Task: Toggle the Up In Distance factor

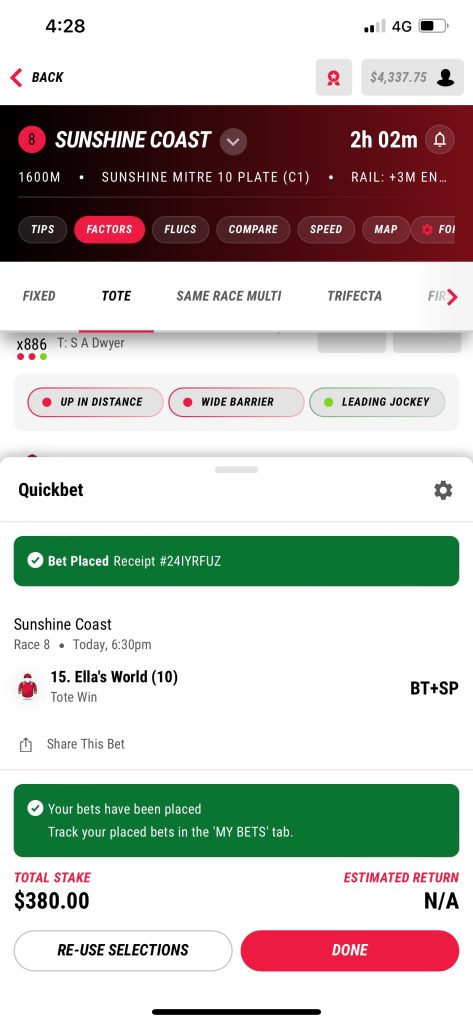Action: [x=95, y=402]
